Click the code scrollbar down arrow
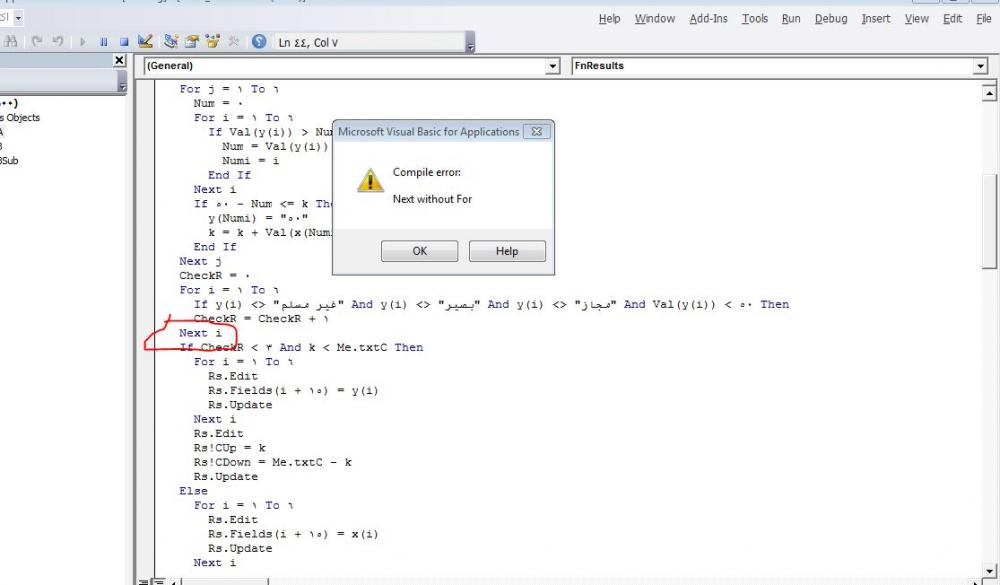Viewport: 1000px width, 585px height. point(989,570)
